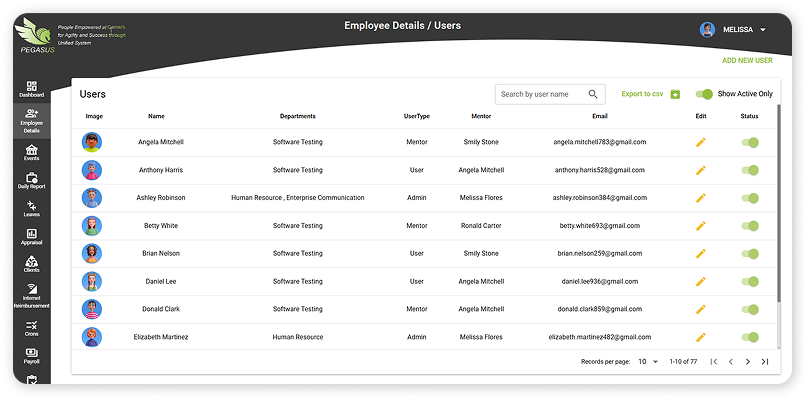Click email elizabeth.martinez482@gmail.com

coord(600,337)
